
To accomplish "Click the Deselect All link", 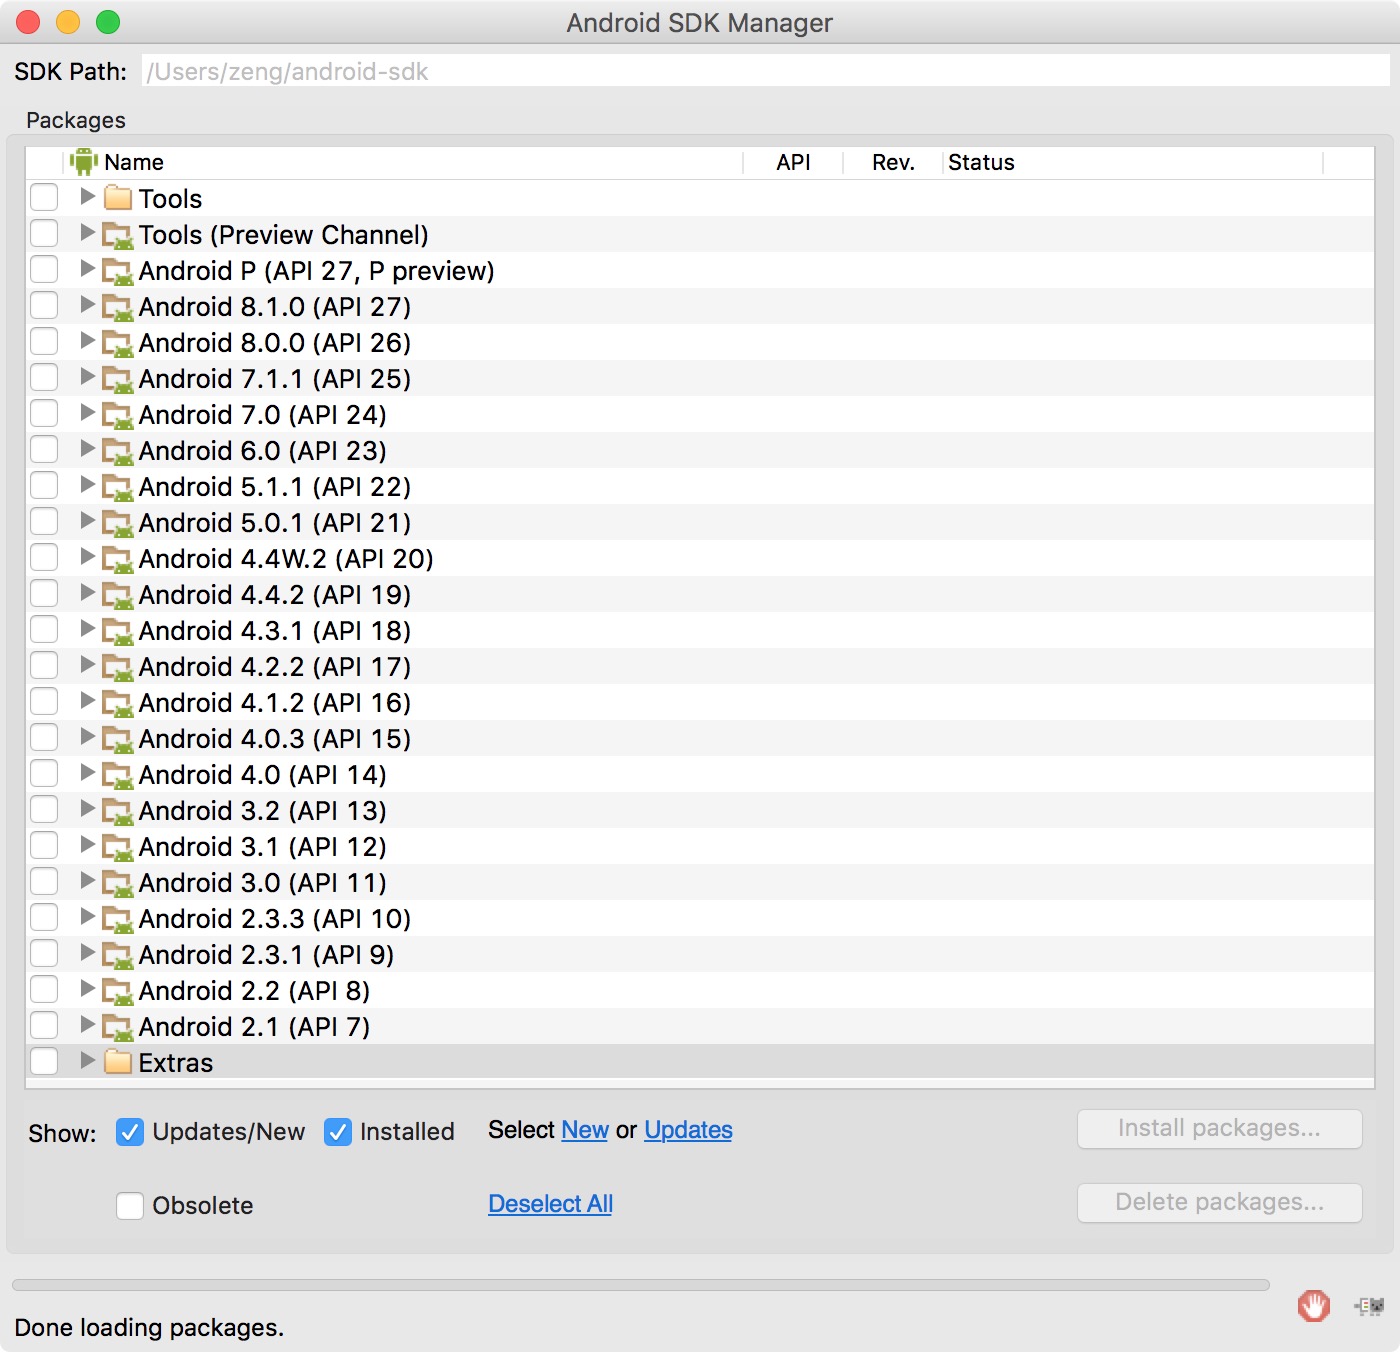I will [550, 1204].
